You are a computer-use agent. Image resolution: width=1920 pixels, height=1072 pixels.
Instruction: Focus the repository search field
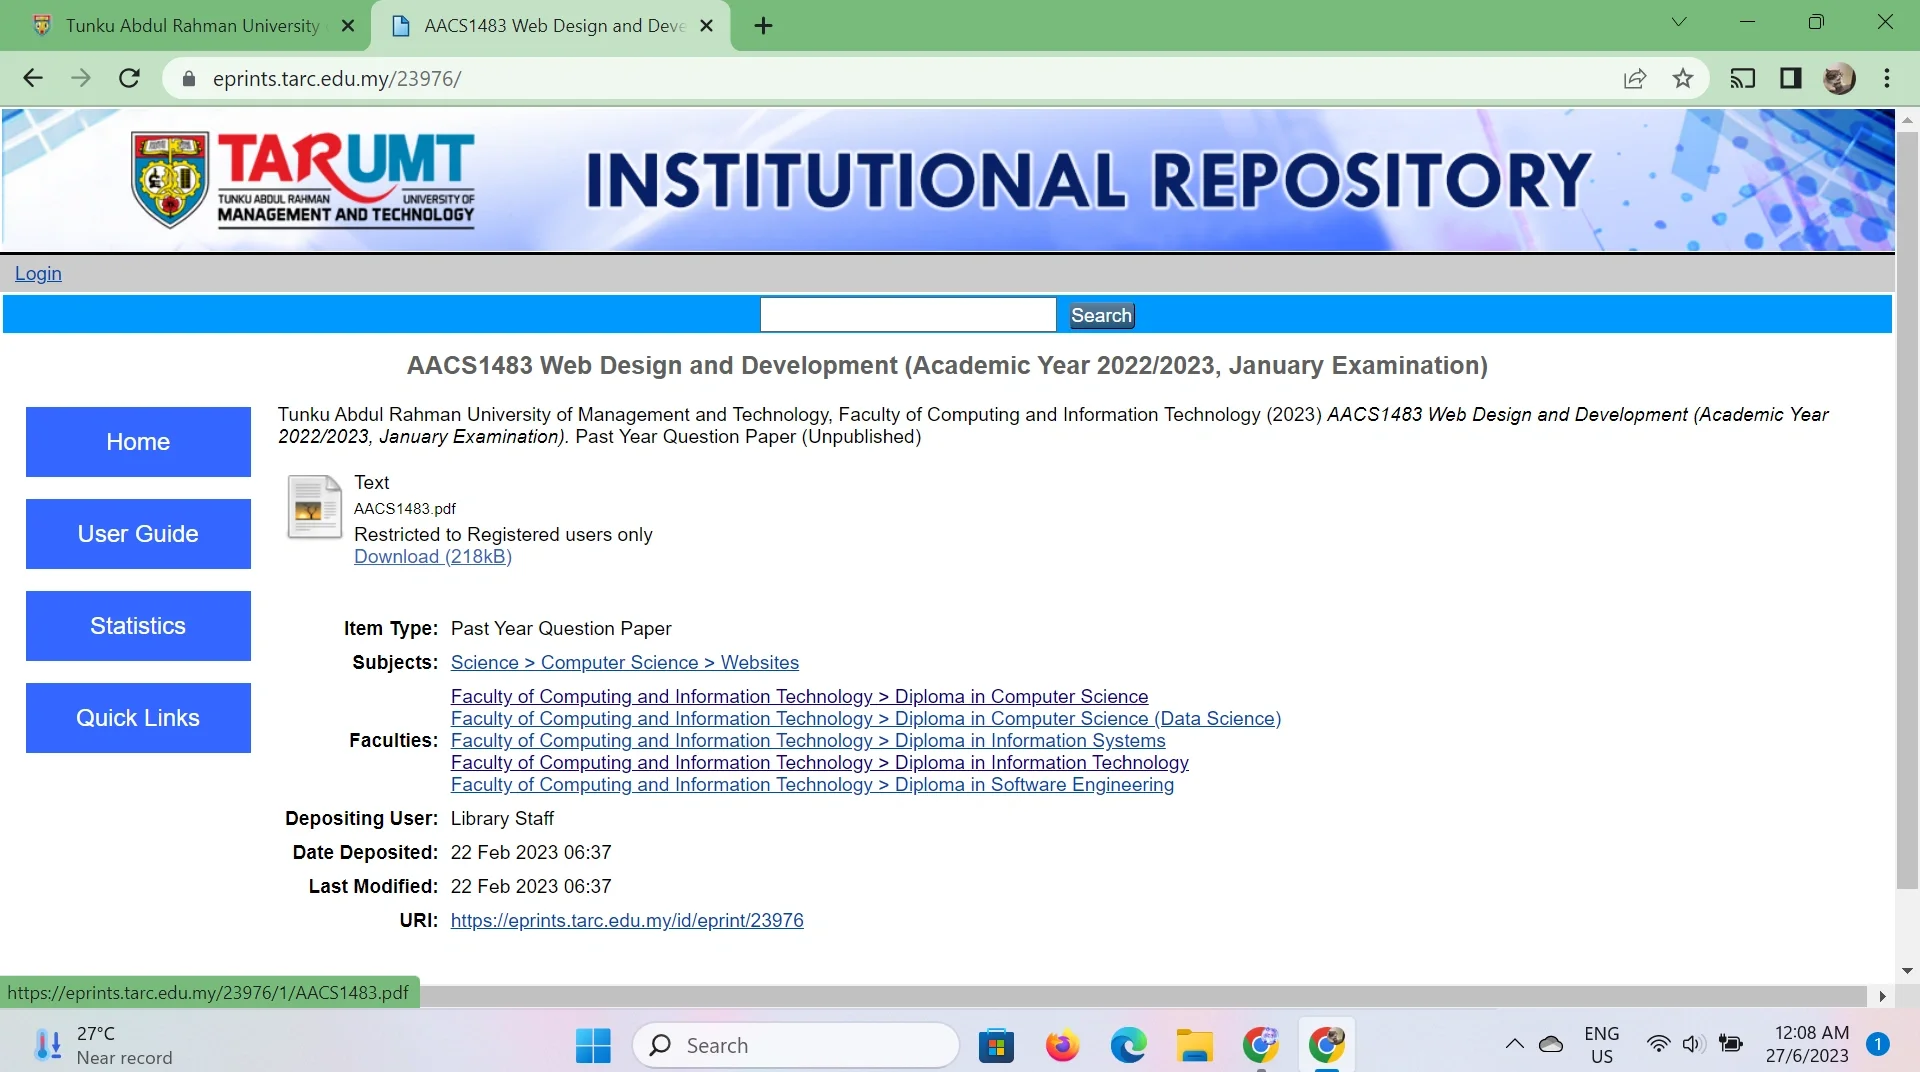pyautogui.click(x=907, y=315)
